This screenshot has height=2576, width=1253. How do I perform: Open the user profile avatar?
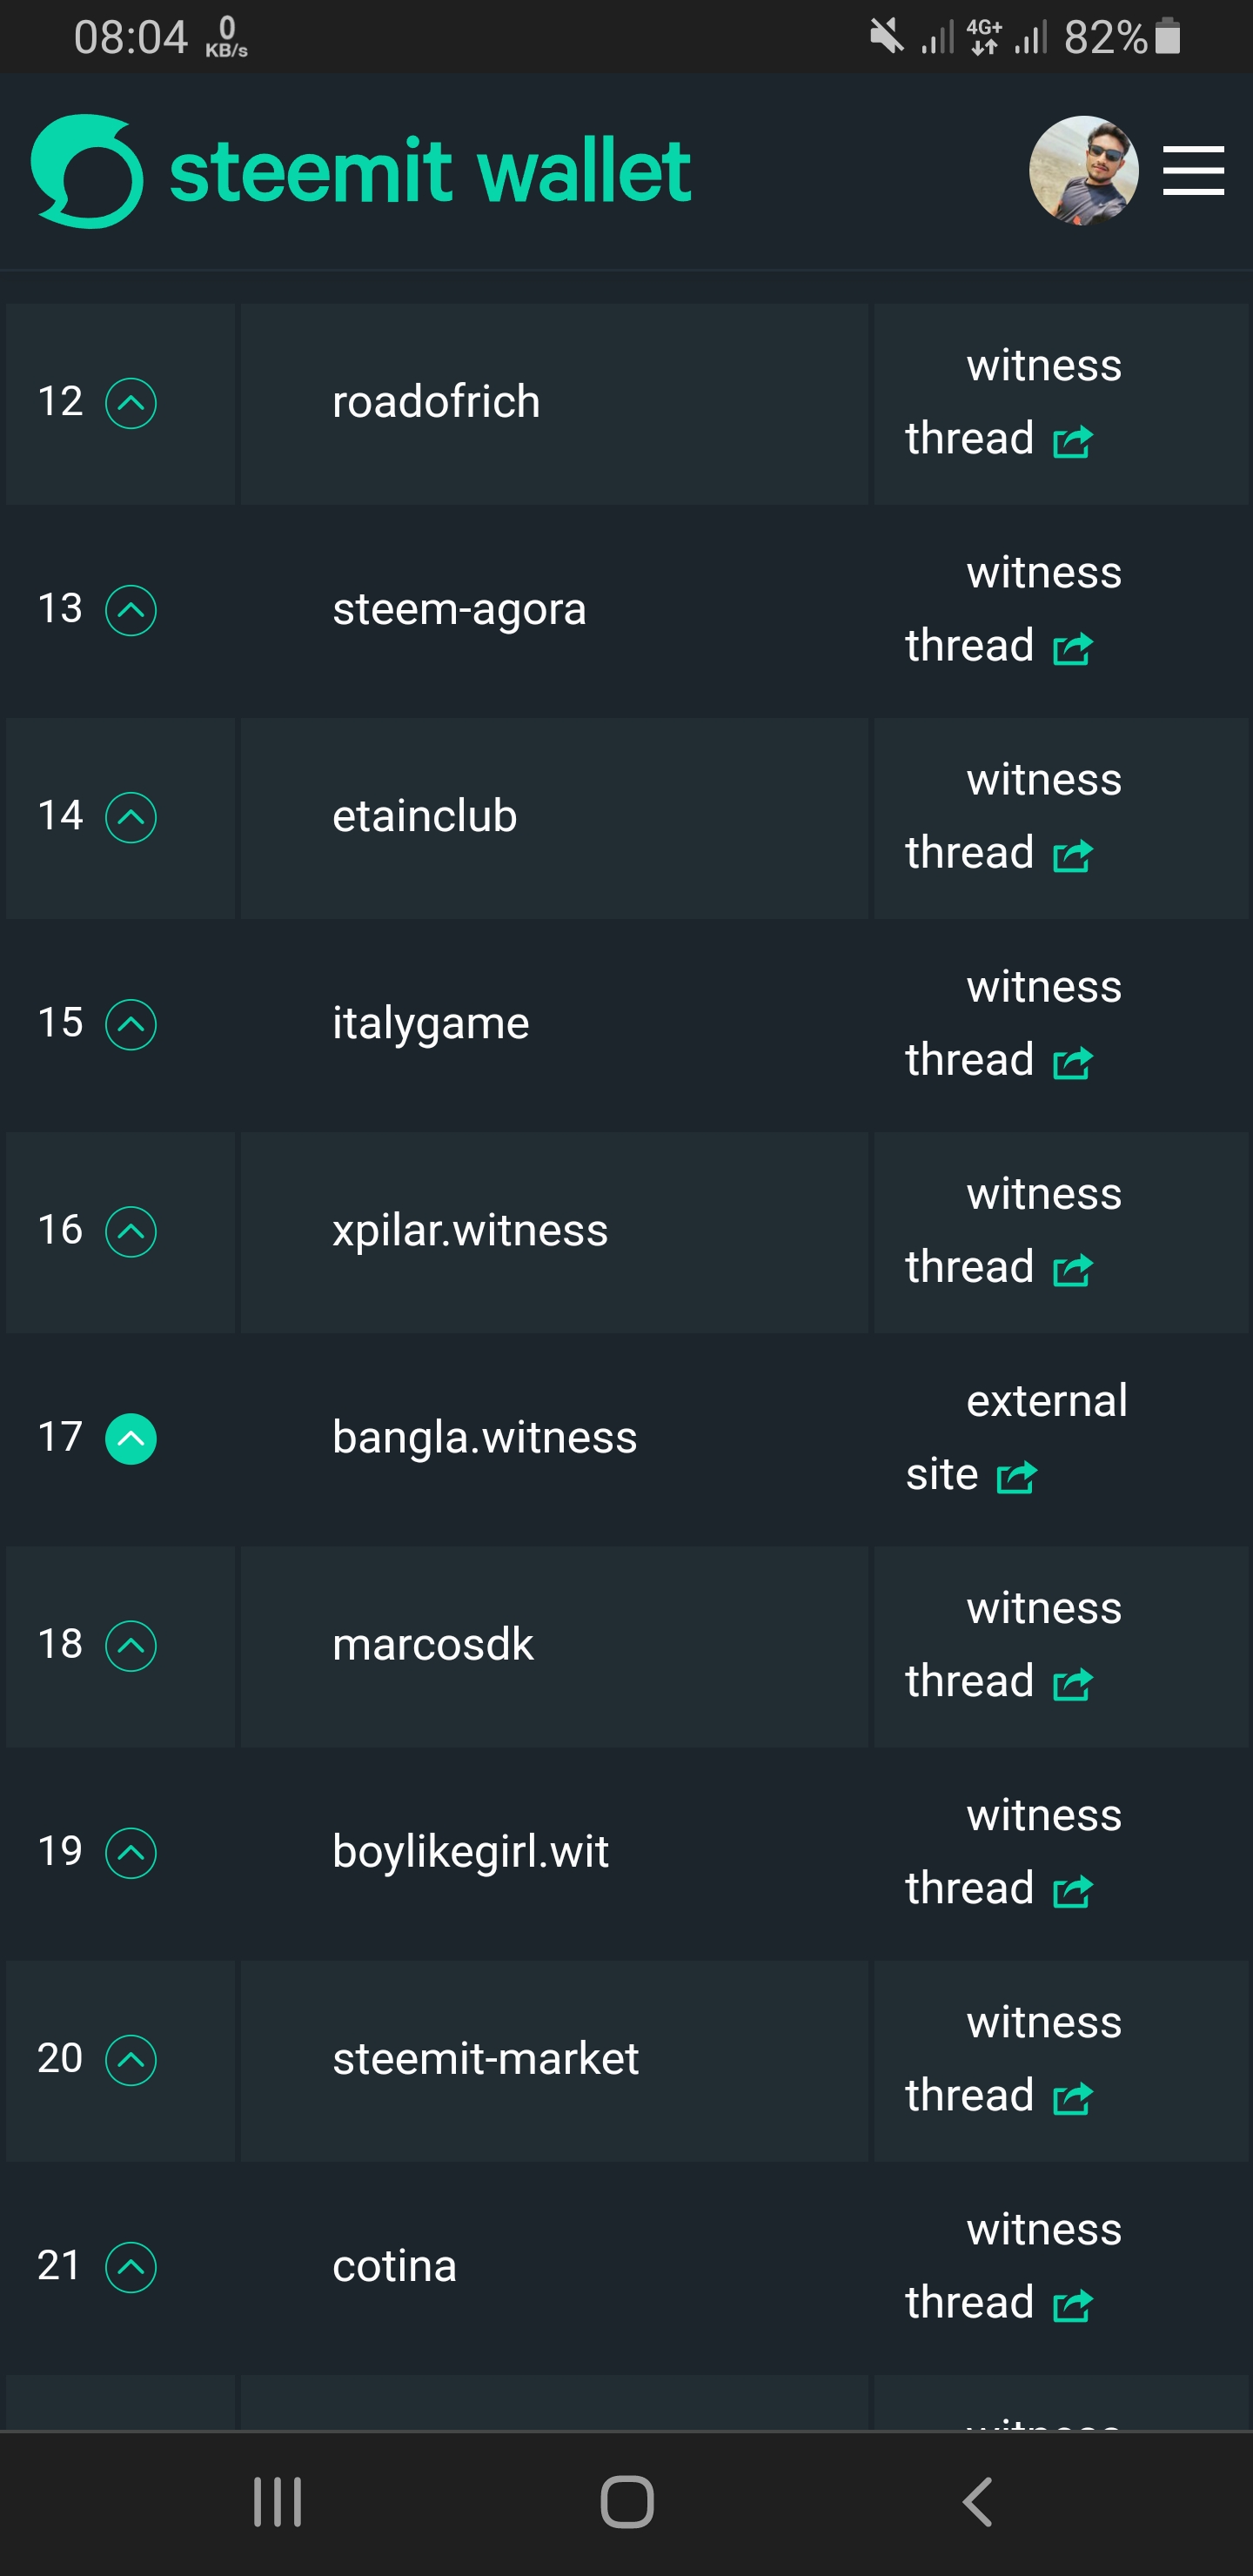tap(1083, 171)
